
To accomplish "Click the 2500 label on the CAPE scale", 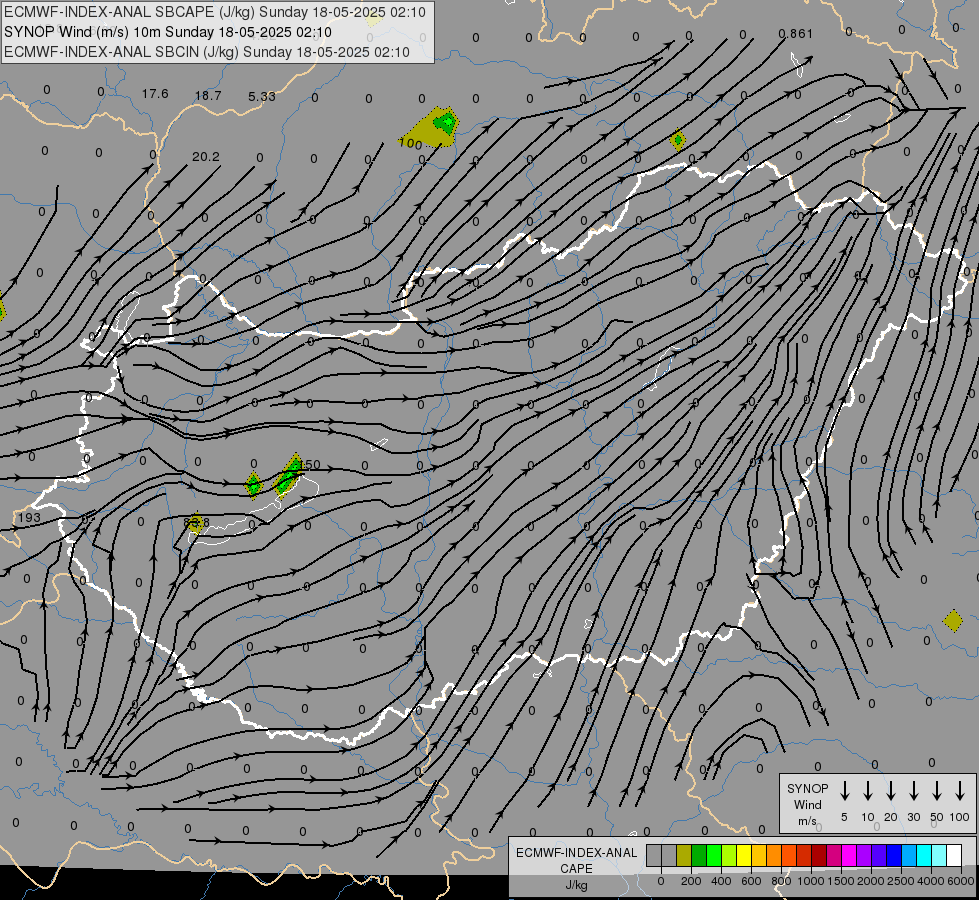I will (x=901, y=881).
